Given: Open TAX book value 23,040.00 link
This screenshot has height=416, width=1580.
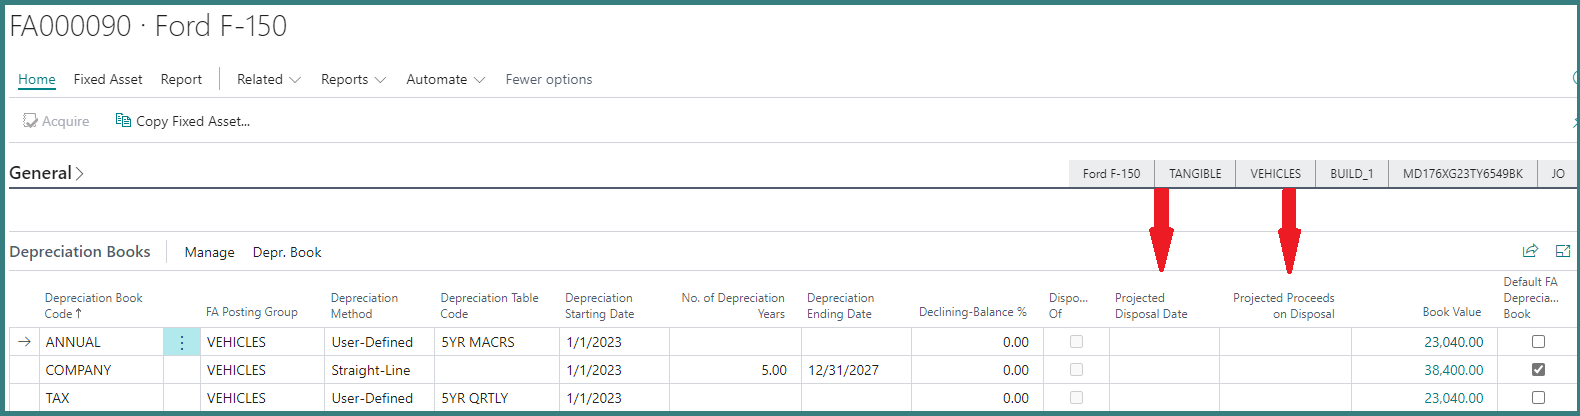Looking at the screenshot, I should click(x=1454, y=398).
